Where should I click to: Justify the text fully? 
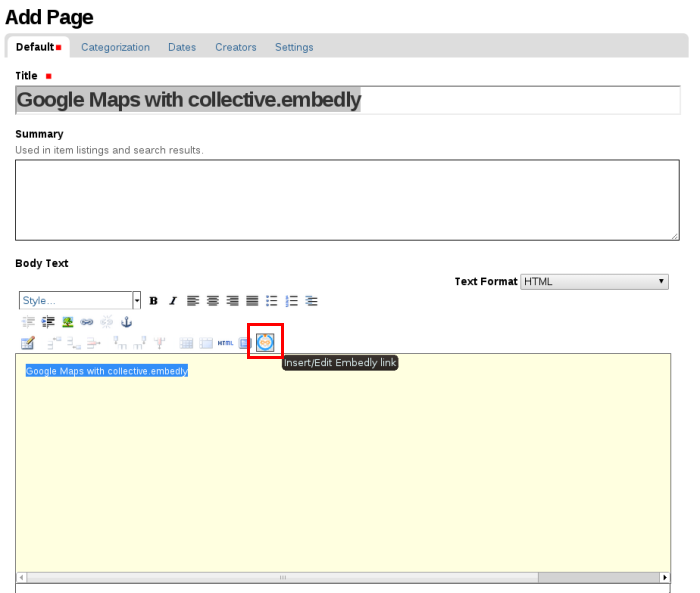252,301
